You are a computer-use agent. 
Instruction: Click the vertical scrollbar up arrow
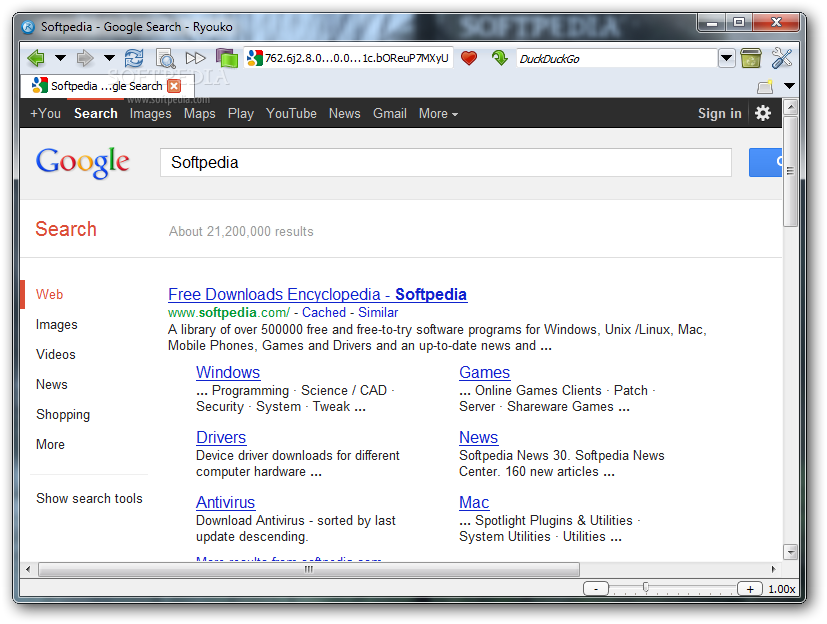(x=790, y=108)
